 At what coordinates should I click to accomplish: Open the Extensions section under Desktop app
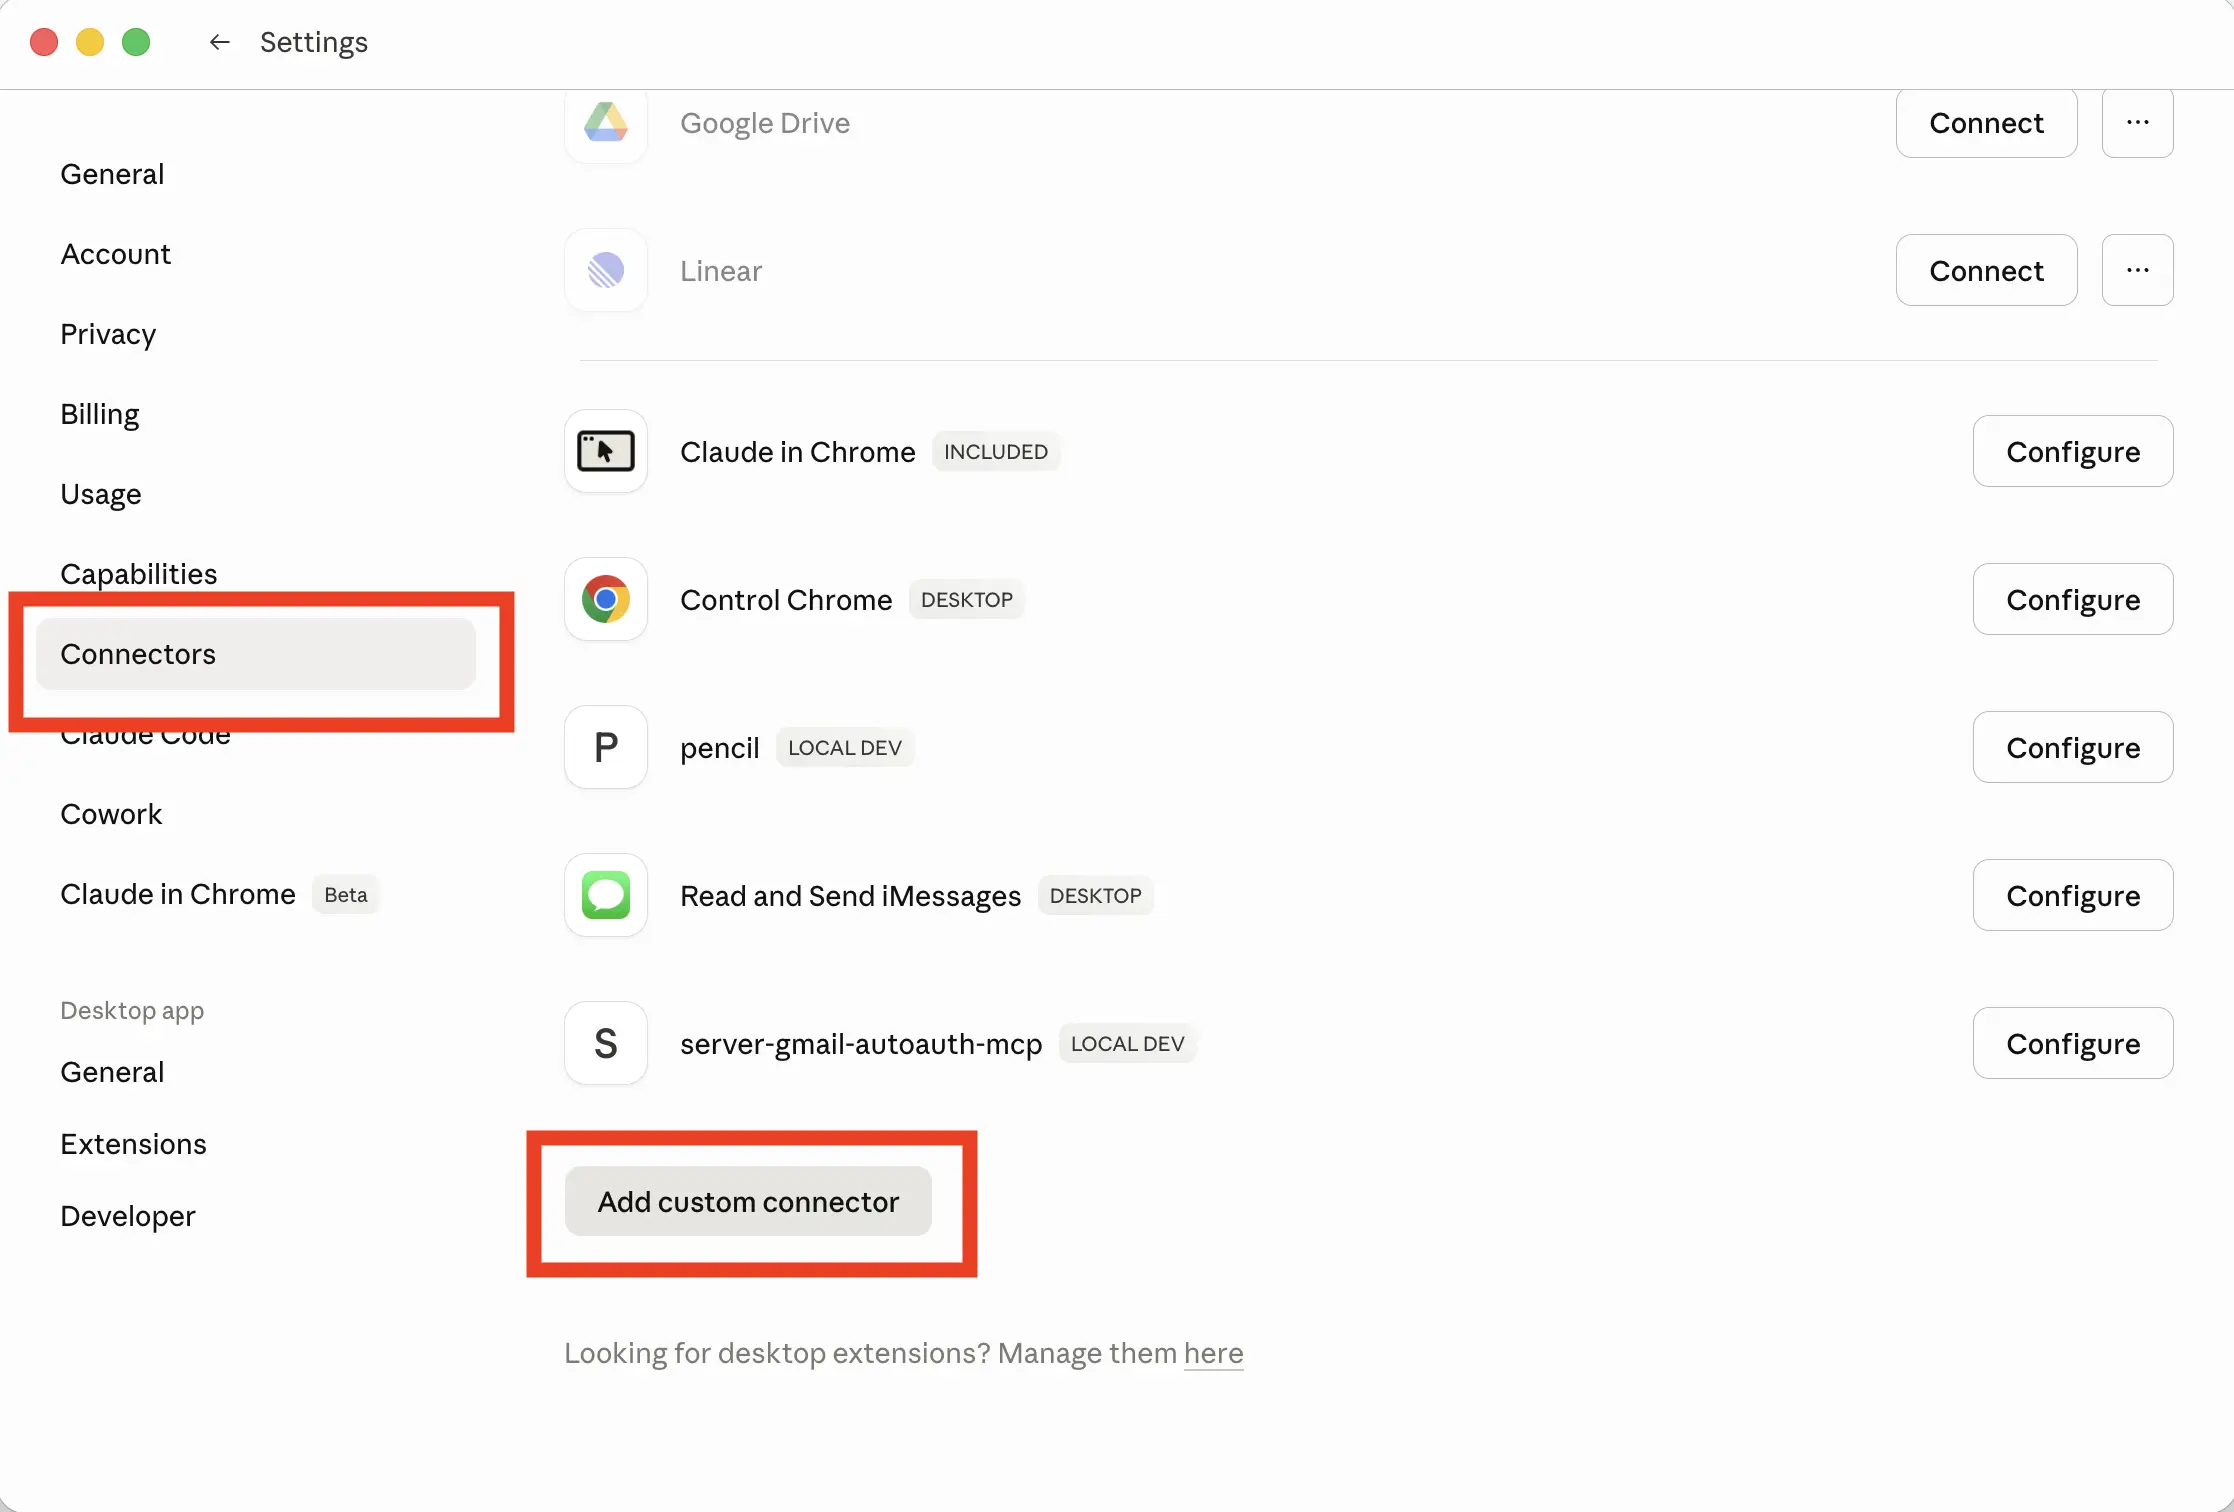coord(133,1144)
